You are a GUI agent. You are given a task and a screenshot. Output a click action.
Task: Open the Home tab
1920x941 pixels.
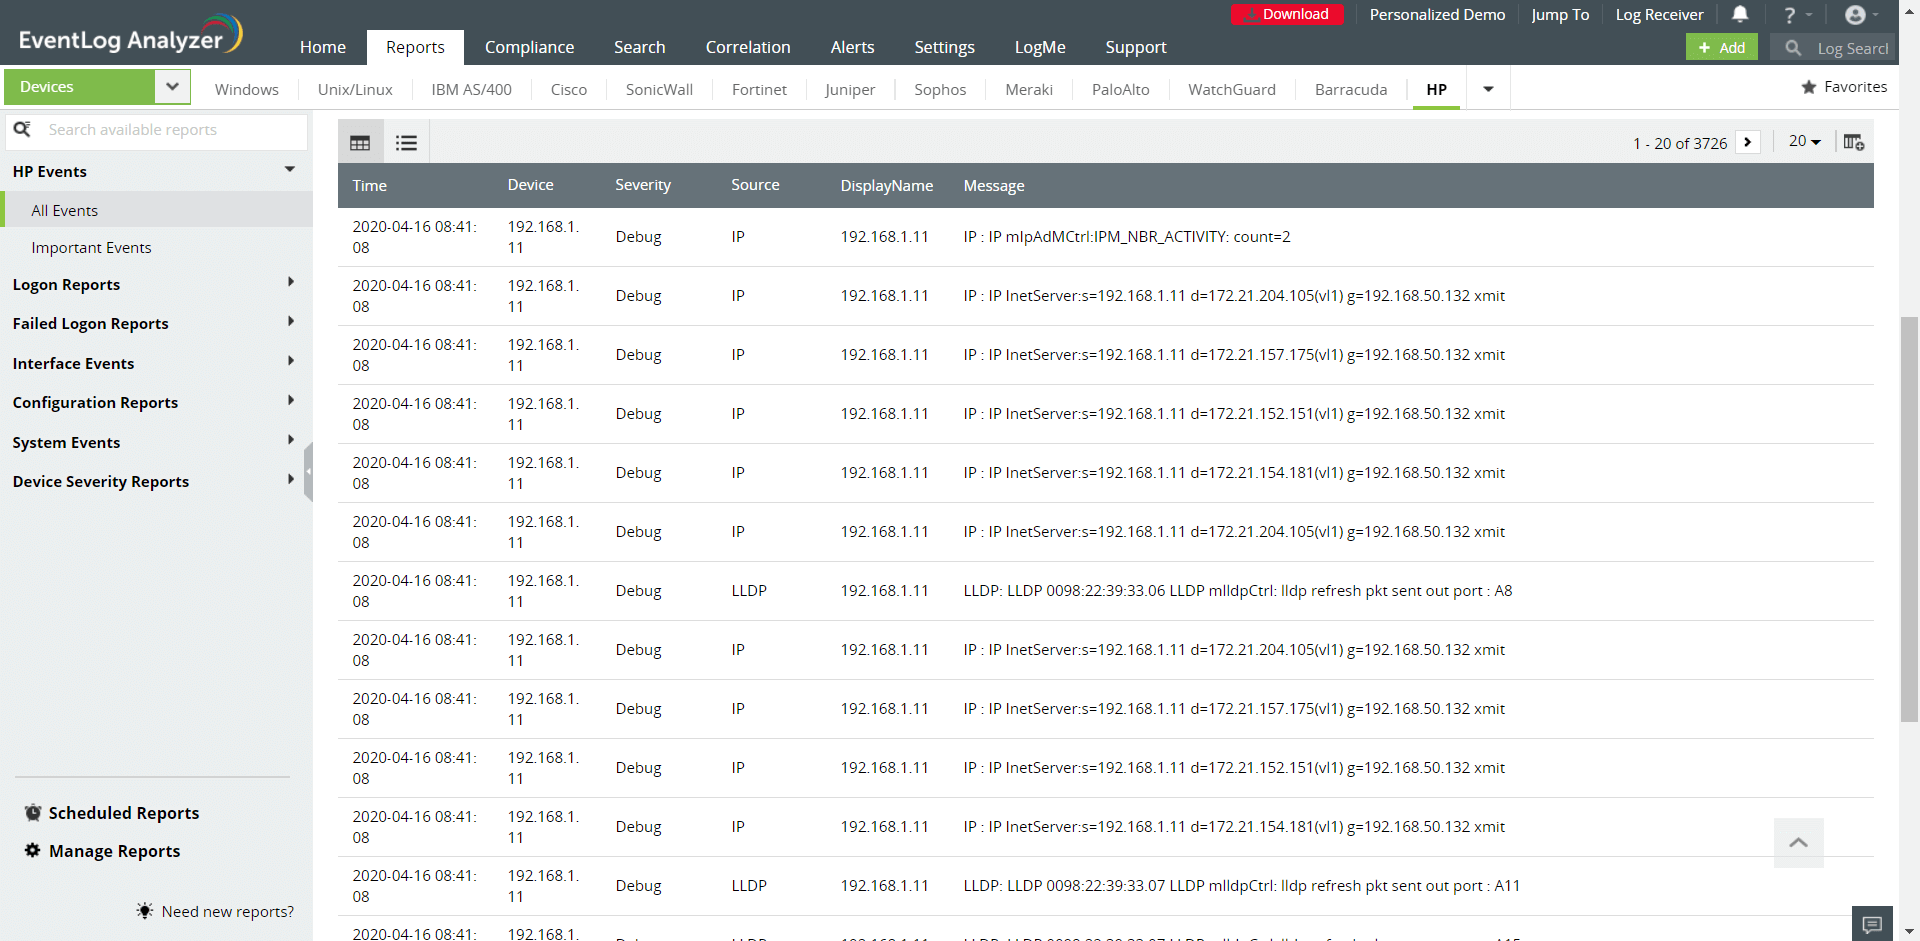point(323,47)
